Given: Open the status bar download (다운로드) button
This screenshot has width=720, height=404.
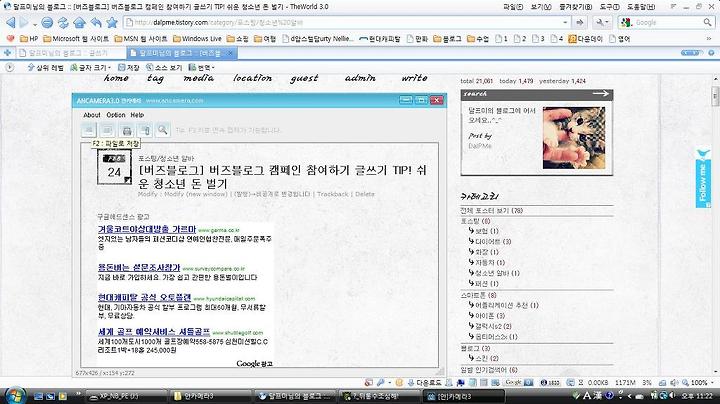Looking at the screenshot, I should (x=425, y=382).
